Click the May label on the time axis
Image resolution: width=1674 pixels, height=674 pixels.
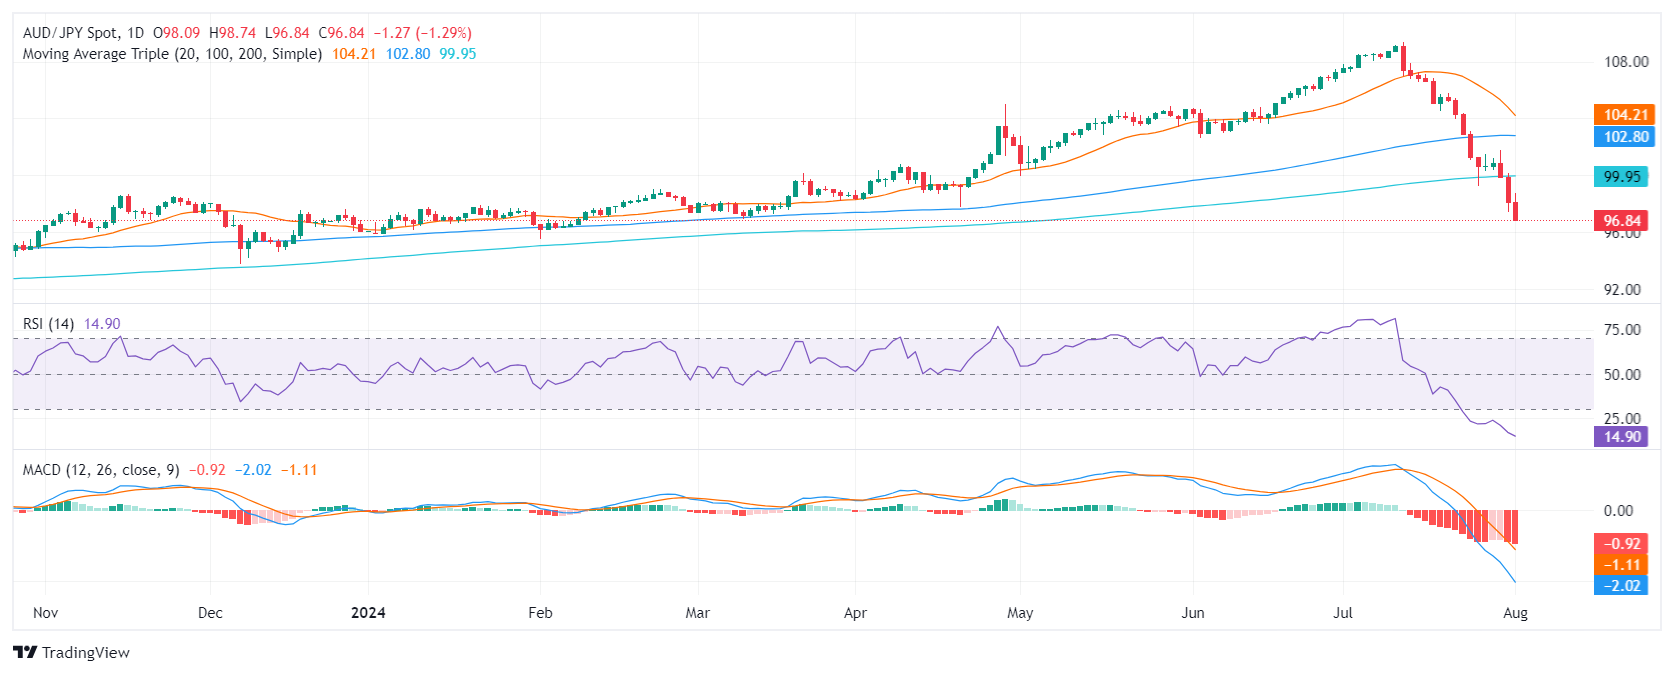pos(1020,613)
